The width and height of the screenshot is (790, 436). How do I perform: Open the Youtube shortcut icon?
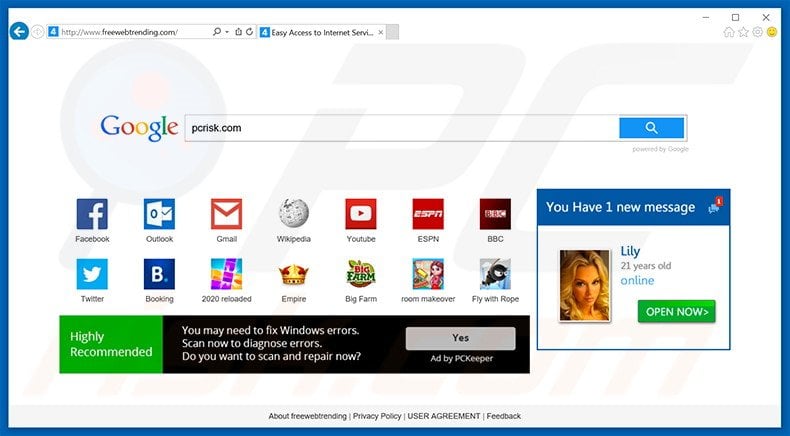click(x=361, y=214)
